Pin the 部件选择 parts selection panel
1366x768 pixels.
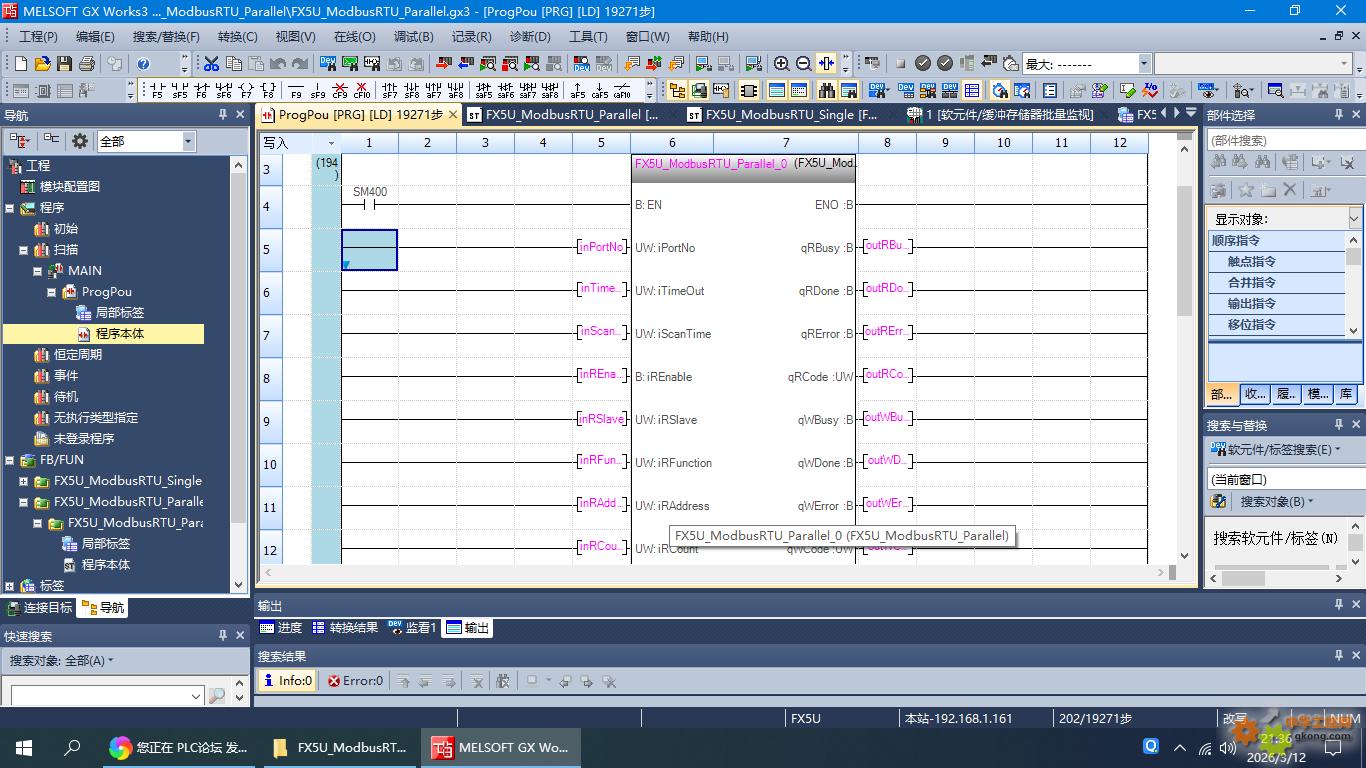(1339, 115)
